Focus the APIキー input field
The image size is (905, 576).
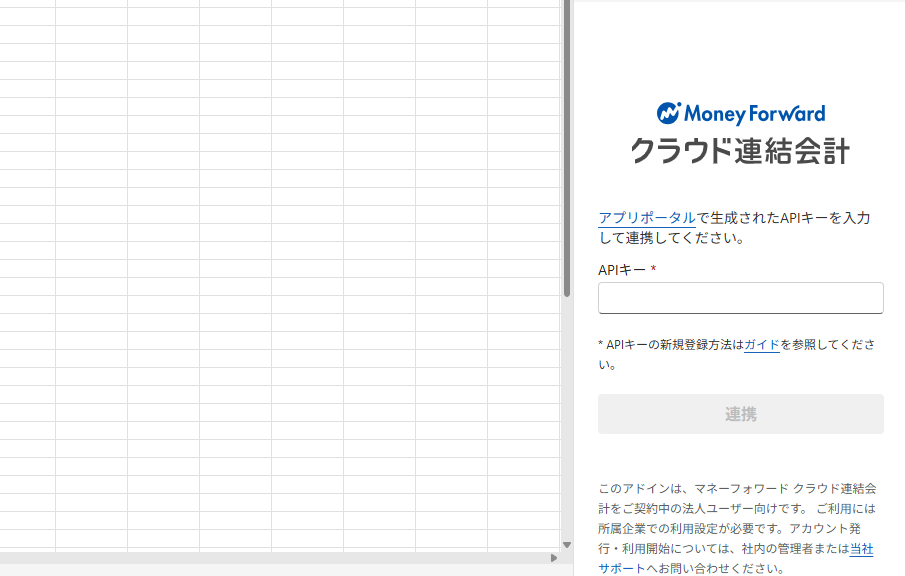pyautogui.click(x=740, y=298)
